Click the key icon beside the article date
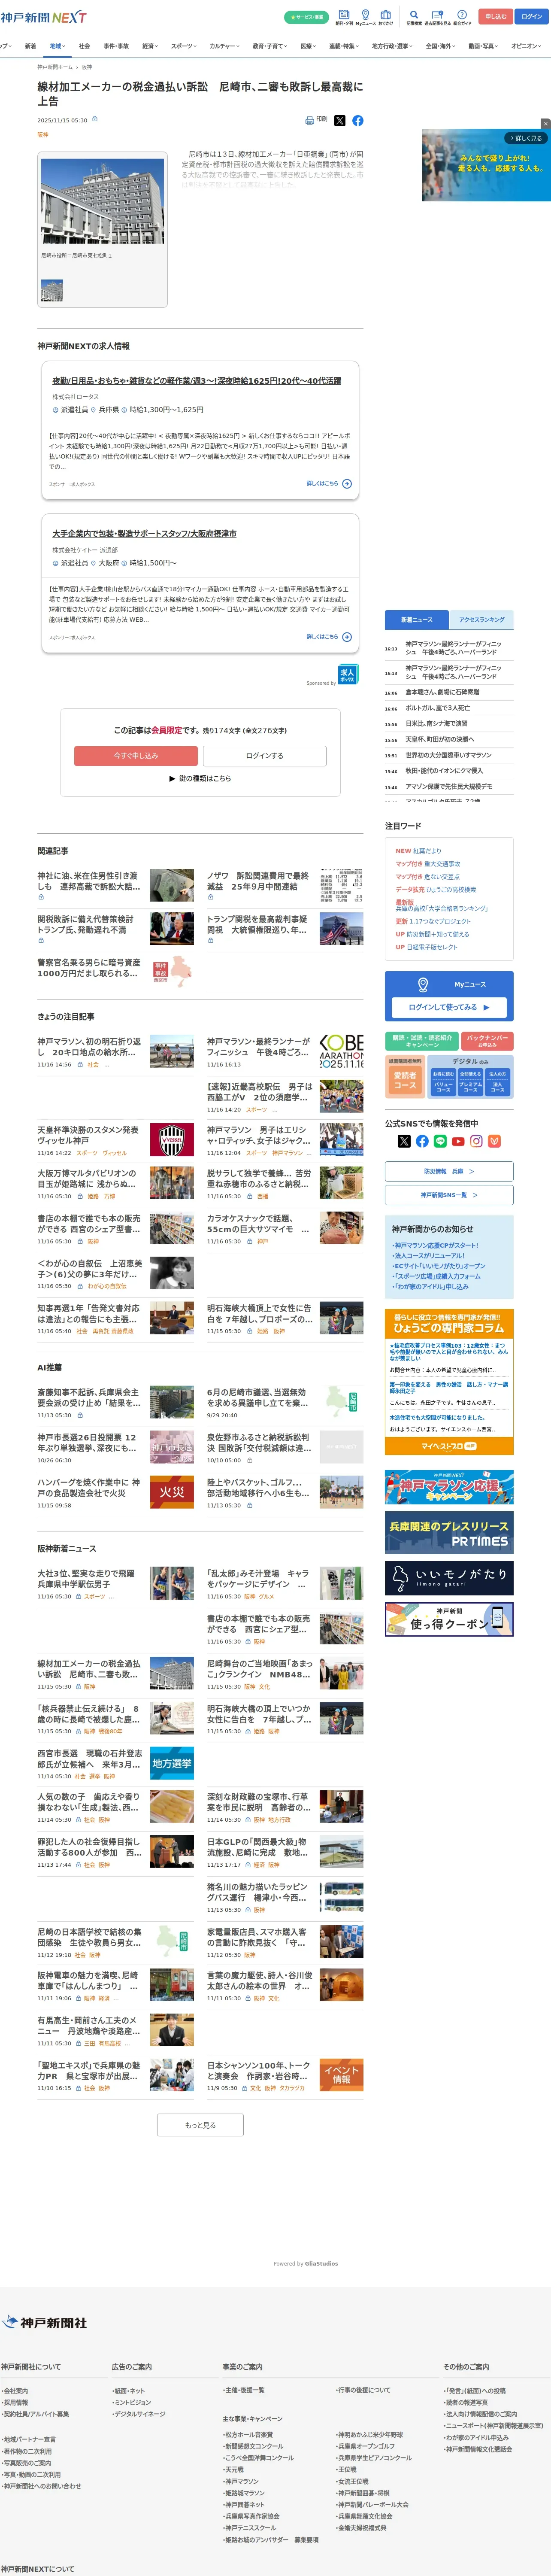The height and width of the screenshot is (2576, 551). coord(95,119)
